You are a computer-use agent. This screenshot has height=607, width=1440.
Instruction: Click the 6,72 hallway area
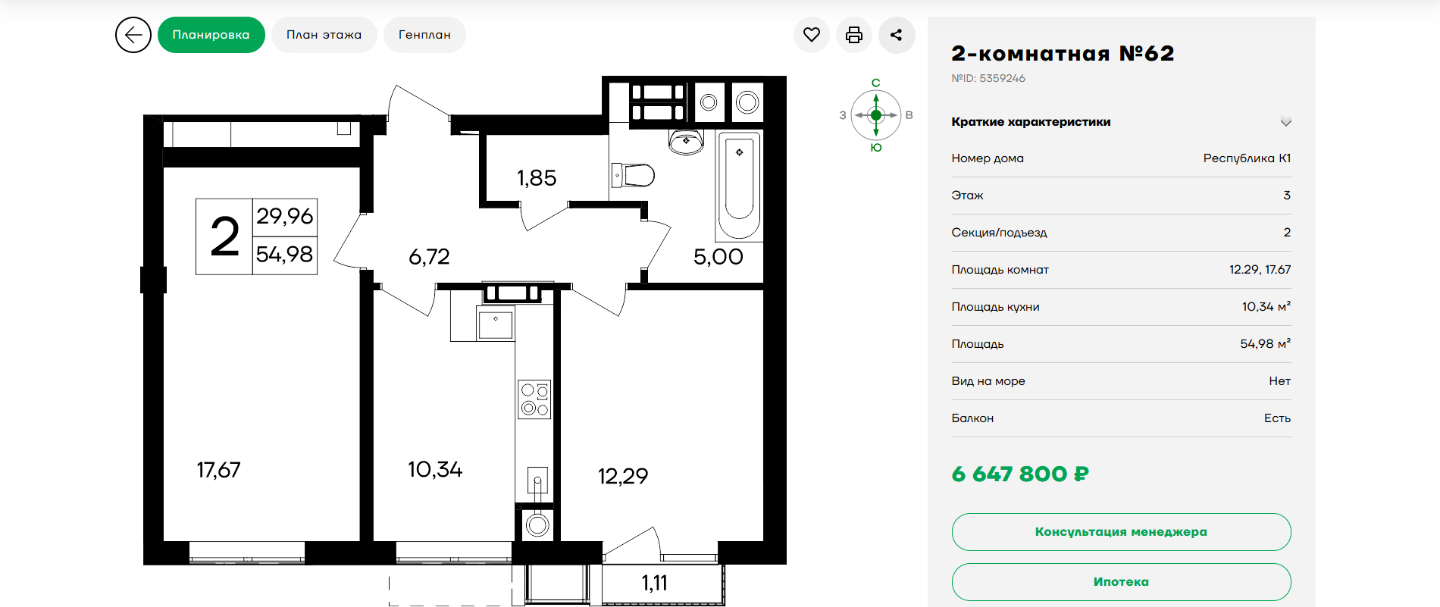pos(429,257)
